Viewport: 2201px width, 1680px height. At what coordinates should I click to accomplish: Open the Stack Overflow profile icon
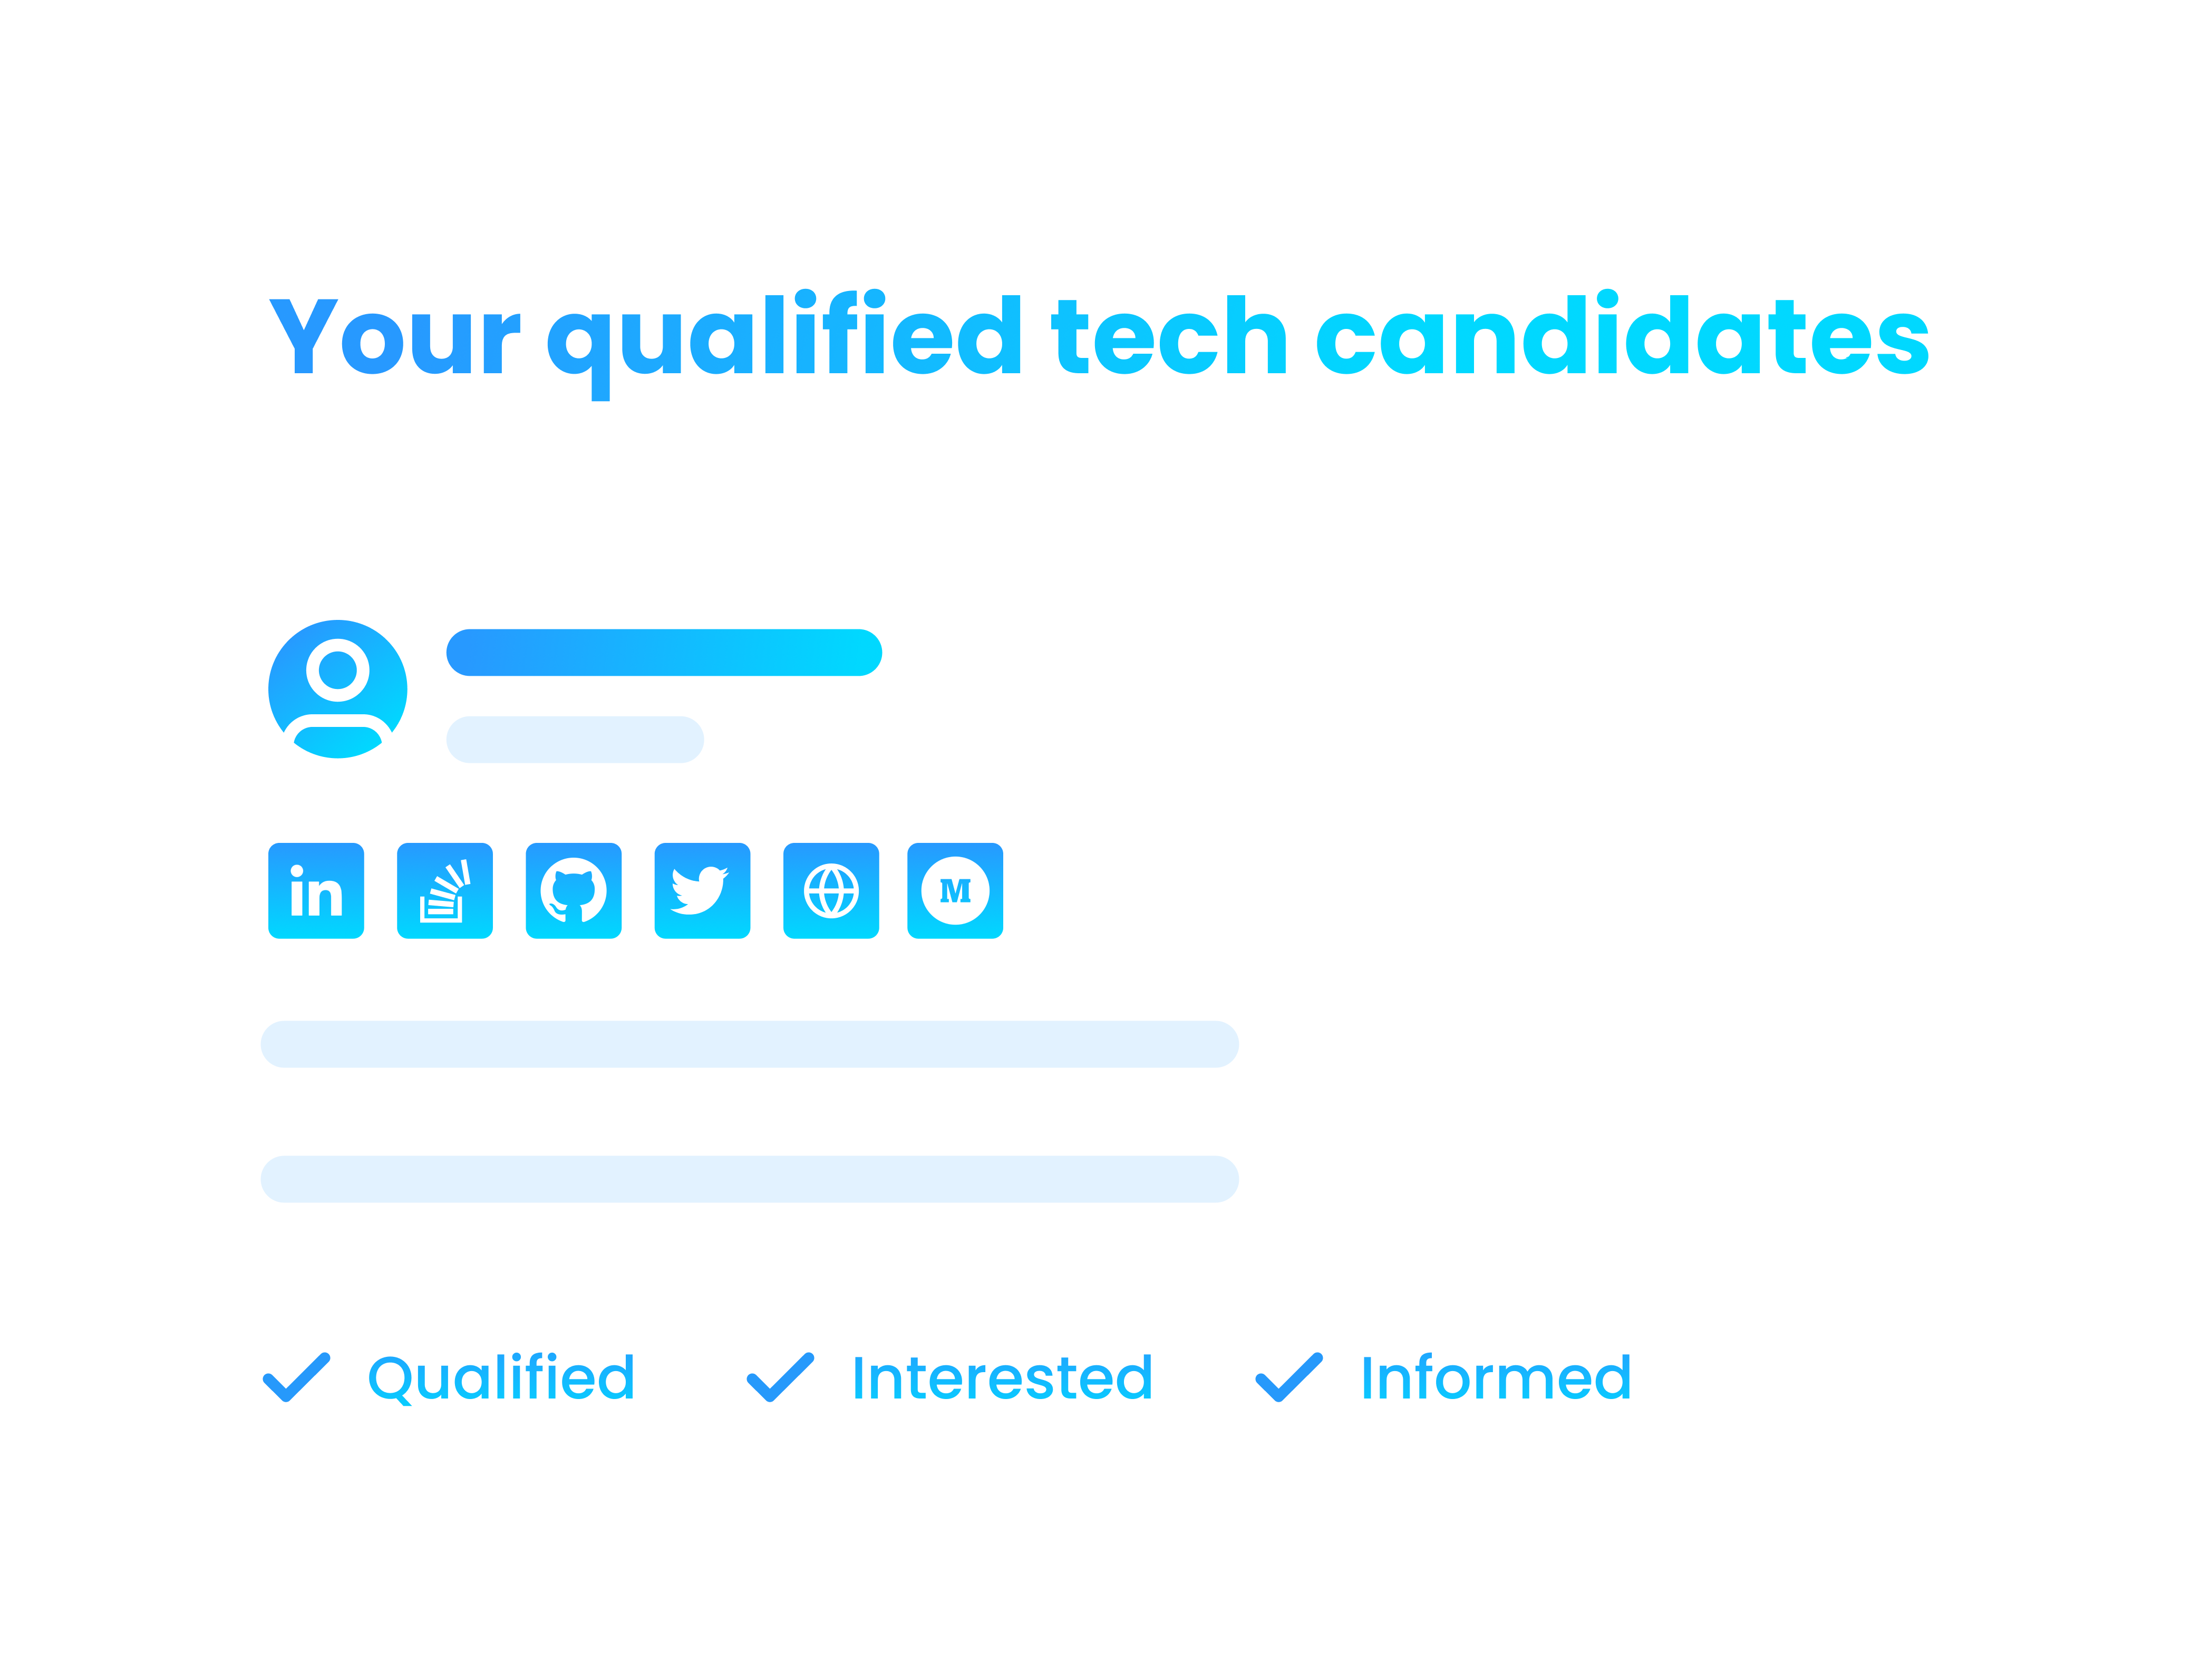click(445, 891)
